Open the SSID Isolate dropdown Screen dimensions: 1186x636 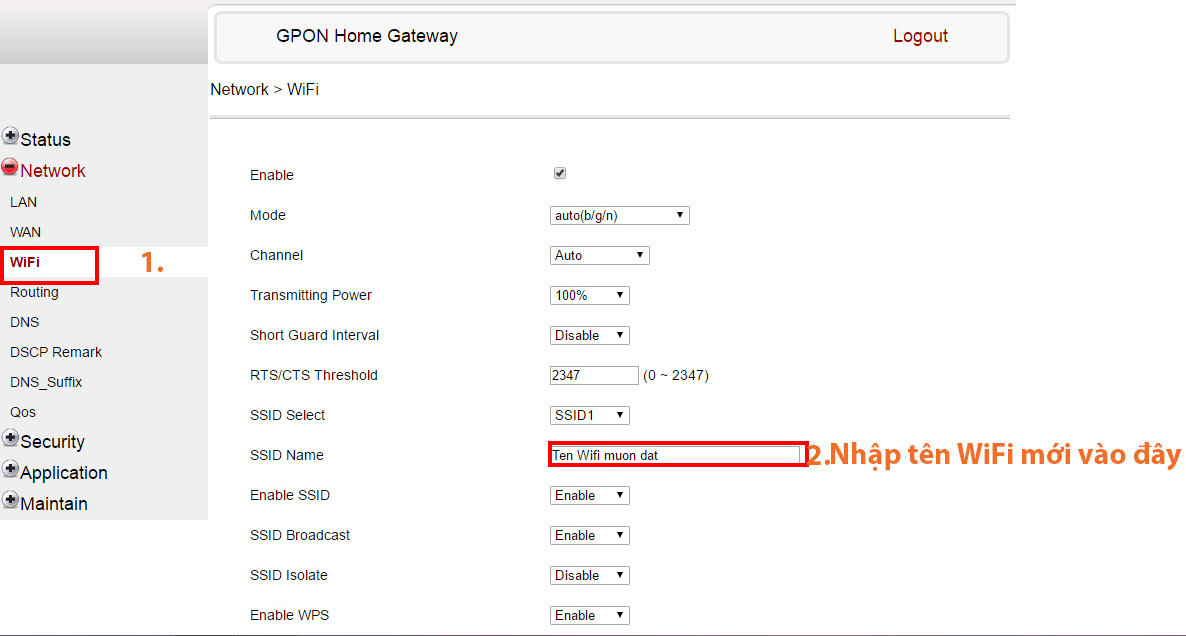[x=589, y=576]
